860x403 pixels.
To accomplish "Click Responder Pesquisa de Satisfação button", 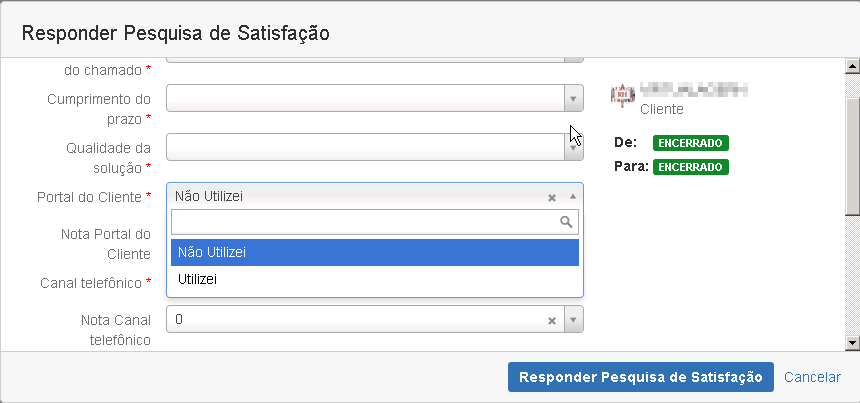I will 641,377.
